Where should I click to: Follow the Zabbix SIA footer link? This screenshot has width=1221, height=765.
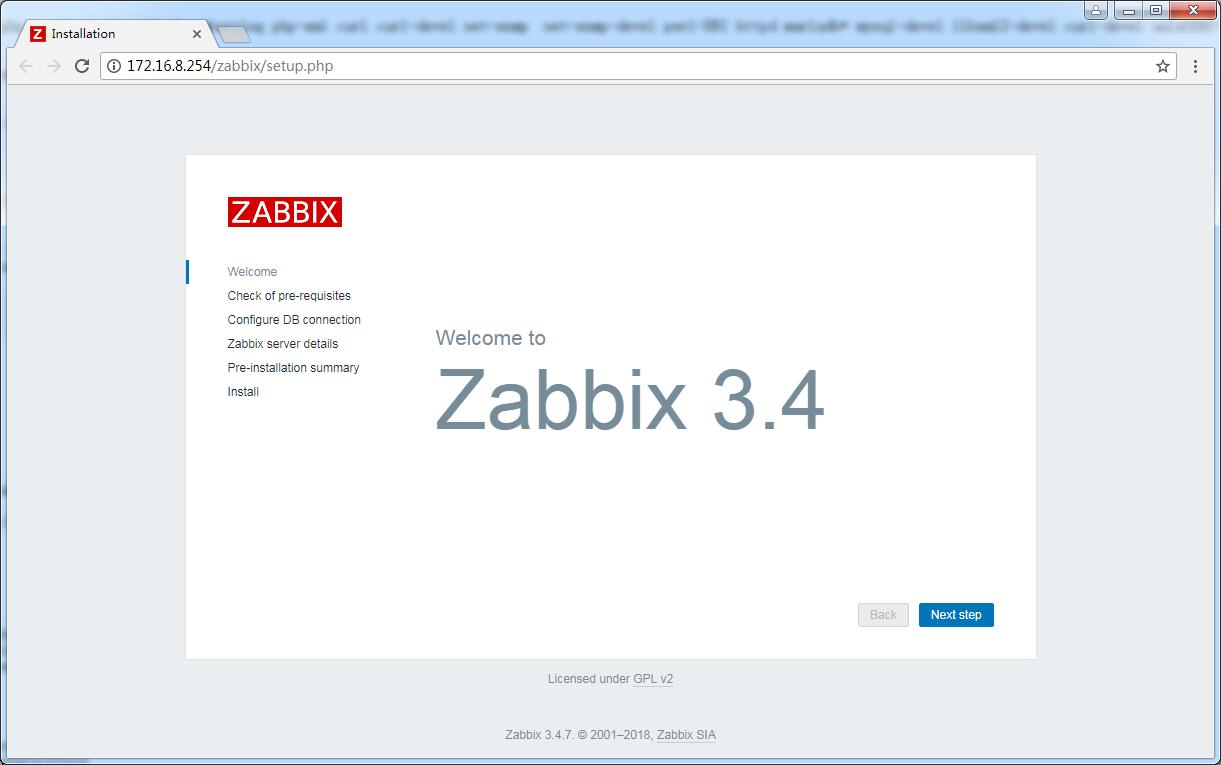[686, 735]
